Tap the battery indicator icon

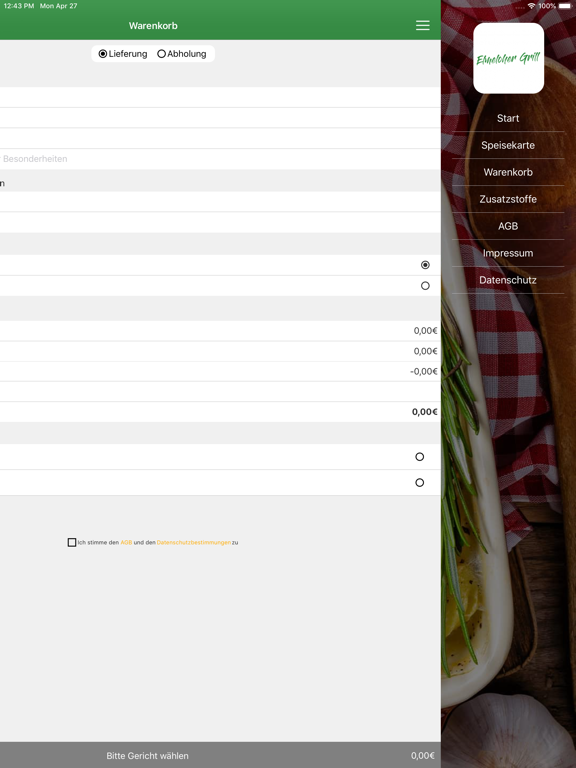pyautogui.click(x=565, y=6)
